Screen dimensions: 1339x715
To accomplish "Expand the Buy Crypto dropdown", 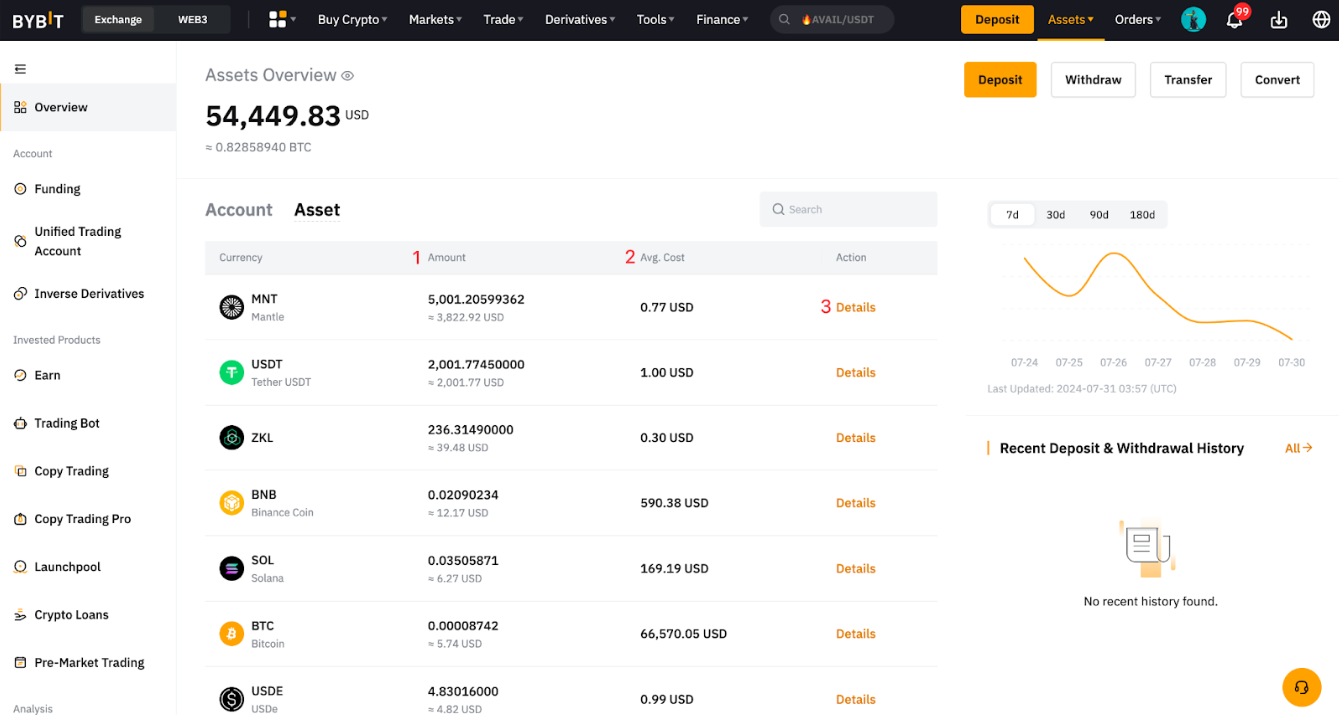I will [352, 19].
